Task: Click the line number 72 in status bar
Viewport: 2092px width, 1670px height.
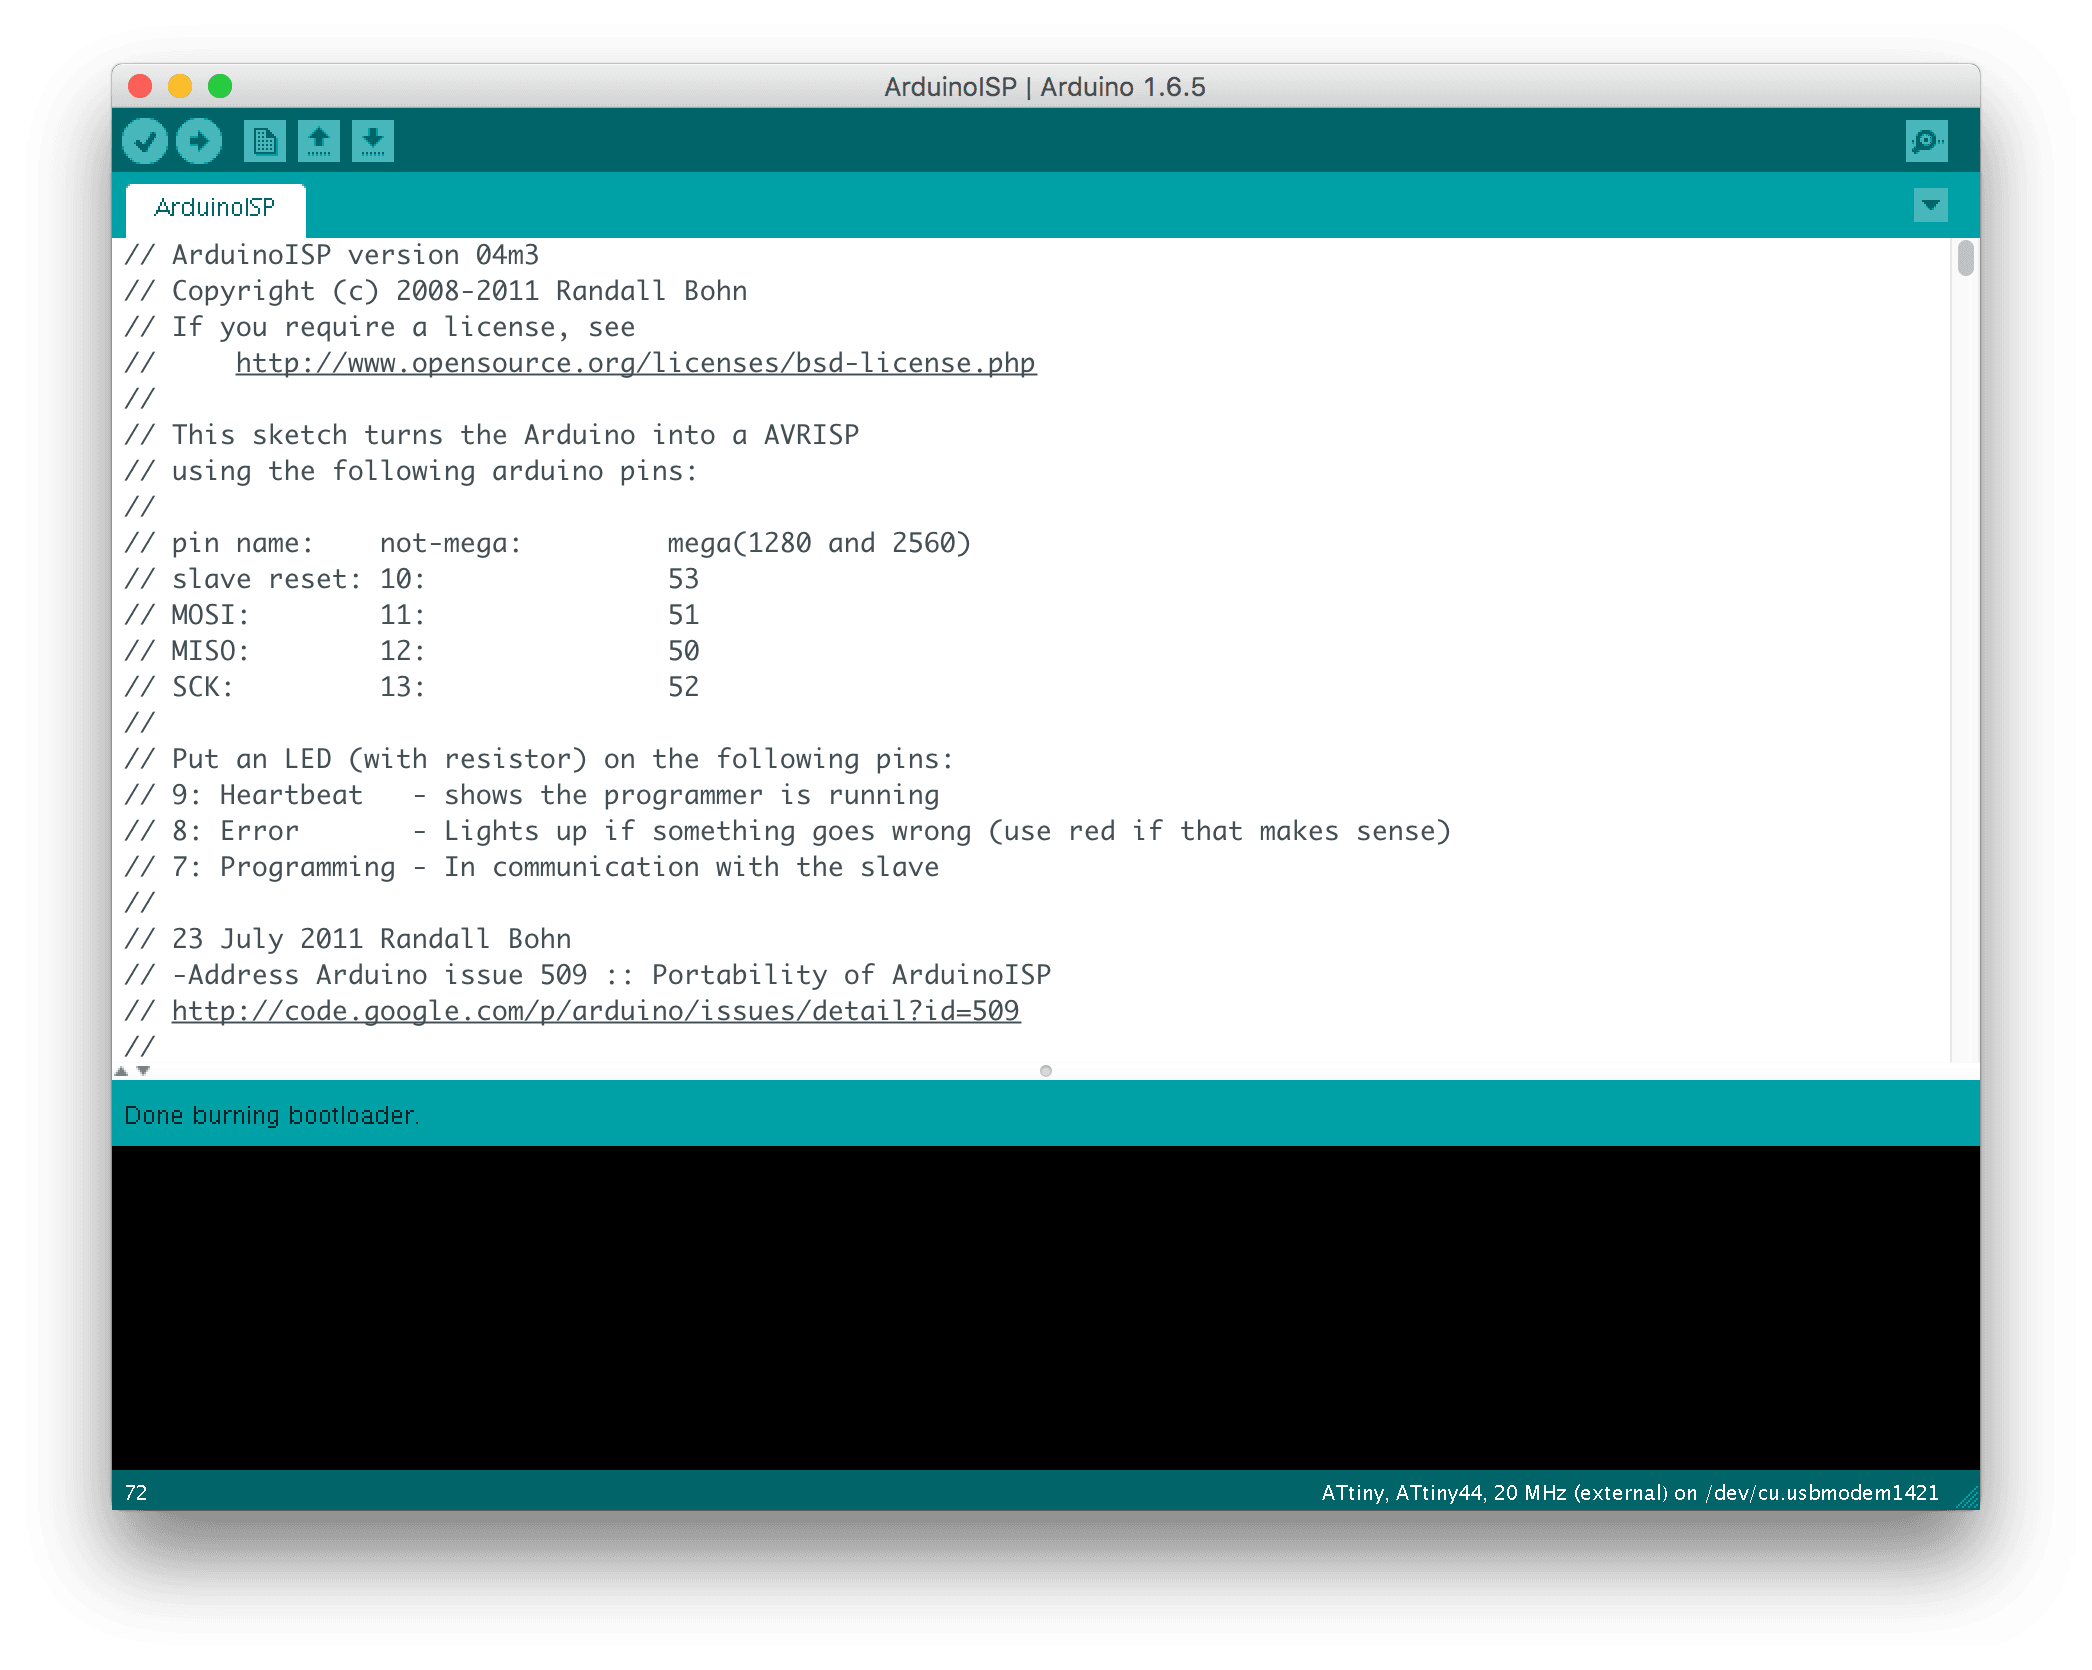Action: [x=136, y=1493]
